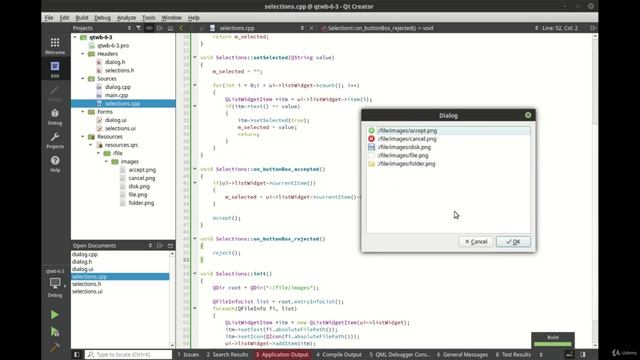640x360 pixels.
Task: Select accept.png item in Dialog list
Action: pos(449,131)
